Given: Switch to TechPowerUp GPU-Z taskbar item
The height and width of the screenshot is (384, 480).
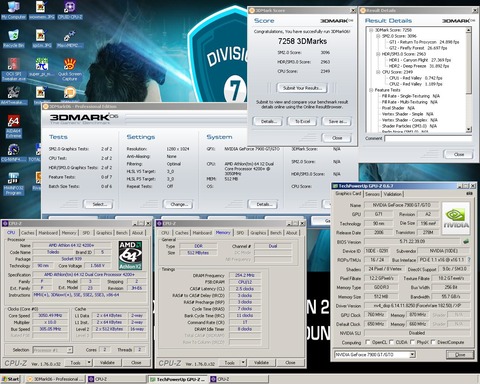Looking at the screenshot, I should coord(178,379).
